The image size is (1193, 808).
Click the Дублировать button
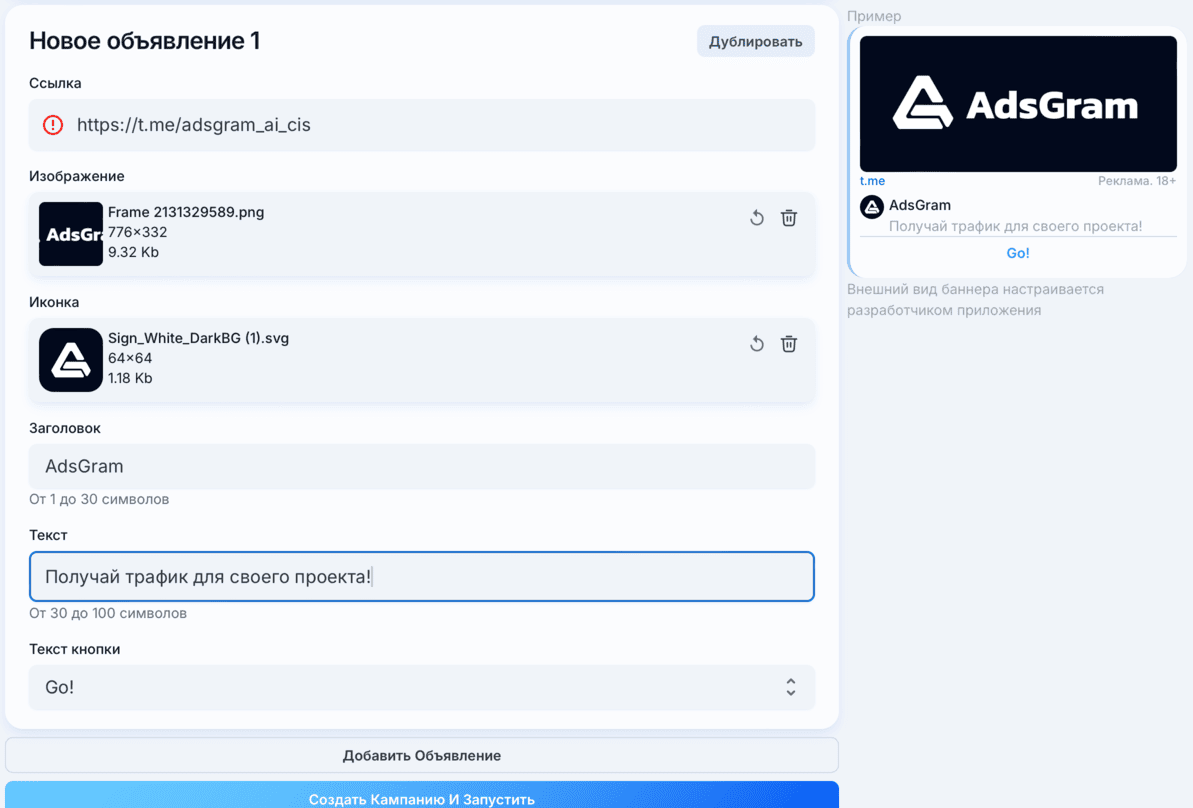(x=755, y=41)
